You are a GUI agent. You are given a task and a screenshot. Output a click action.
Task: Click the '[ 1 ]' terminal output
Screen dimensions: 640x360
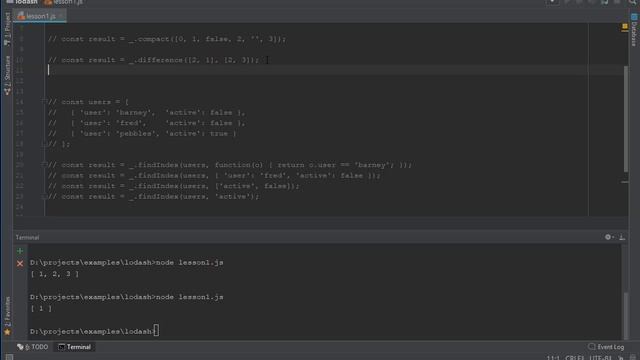(41, 308)
